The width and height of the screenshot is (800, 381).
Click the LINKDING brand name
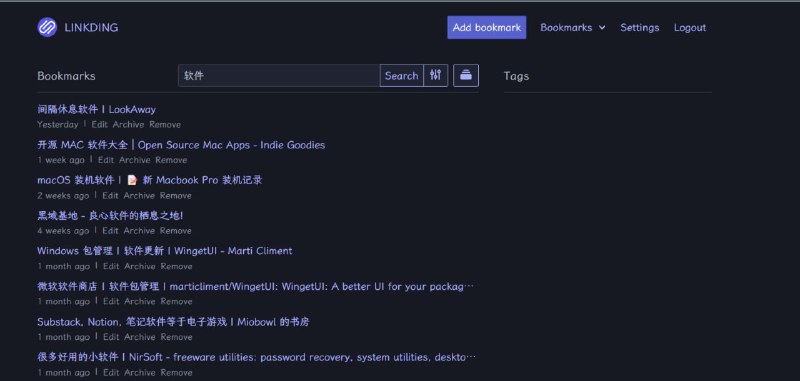pos(91,28)
